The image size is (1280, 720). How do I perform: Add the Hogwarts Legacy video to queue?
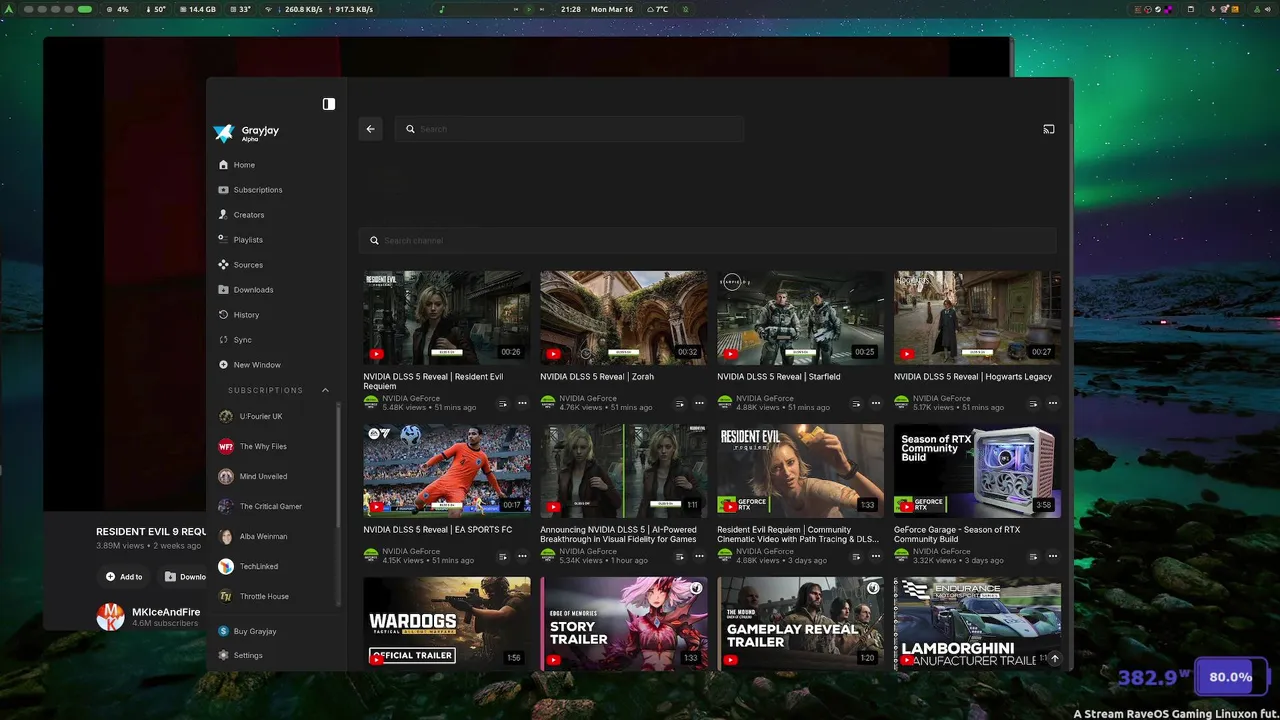click(1033, 403)
